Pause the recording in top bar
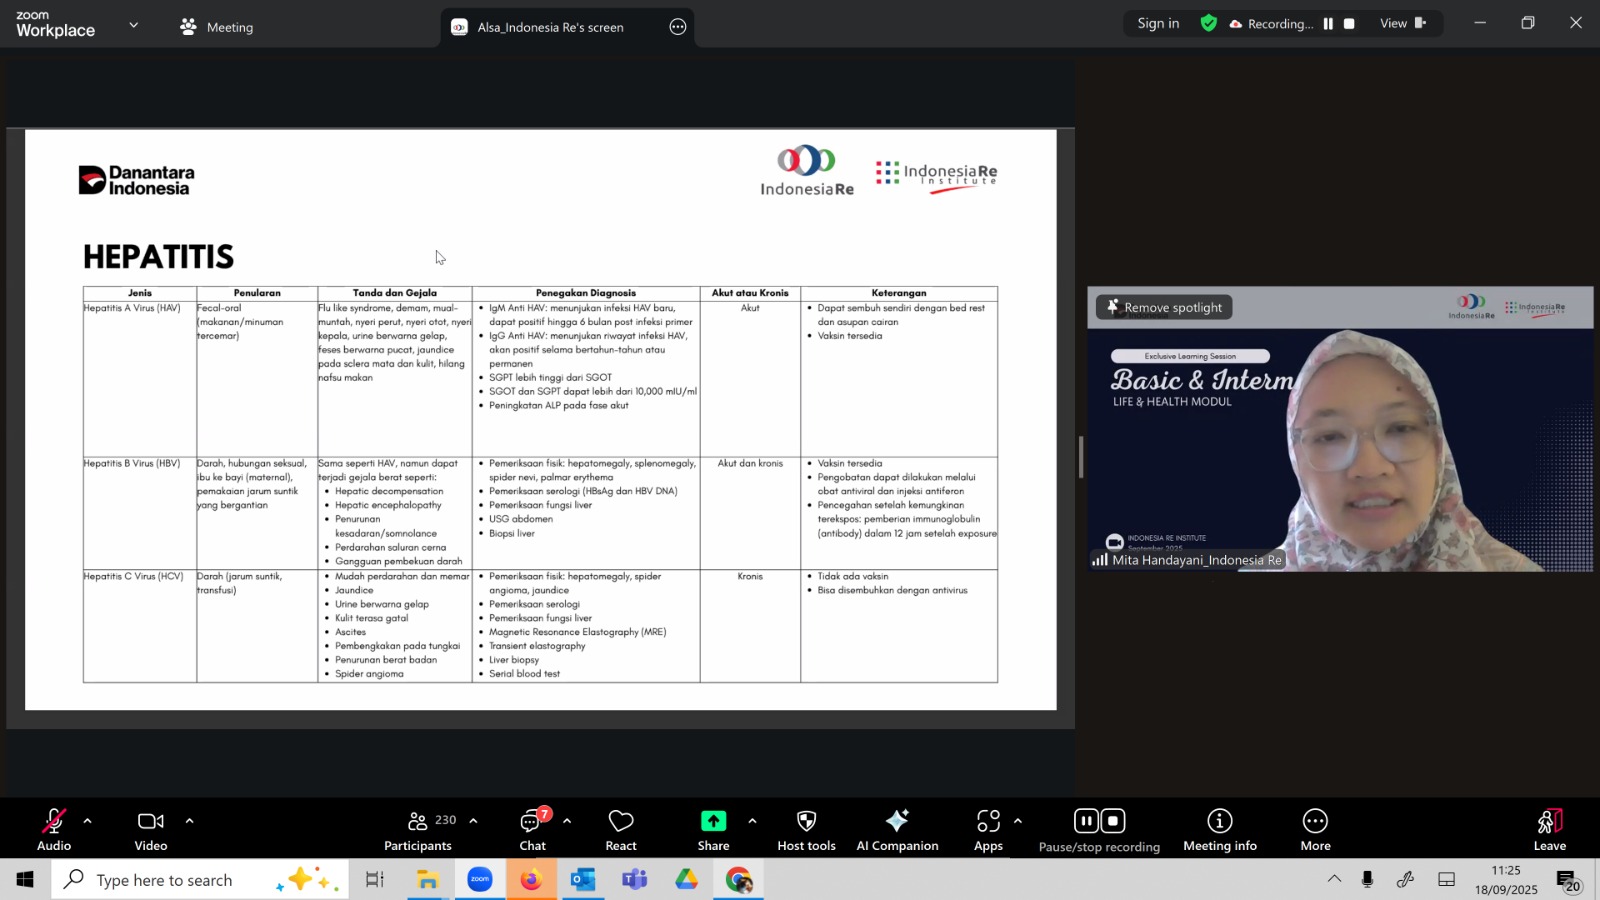The width and height of the screenshot is (1600, 900). (x=1328, y=24)
